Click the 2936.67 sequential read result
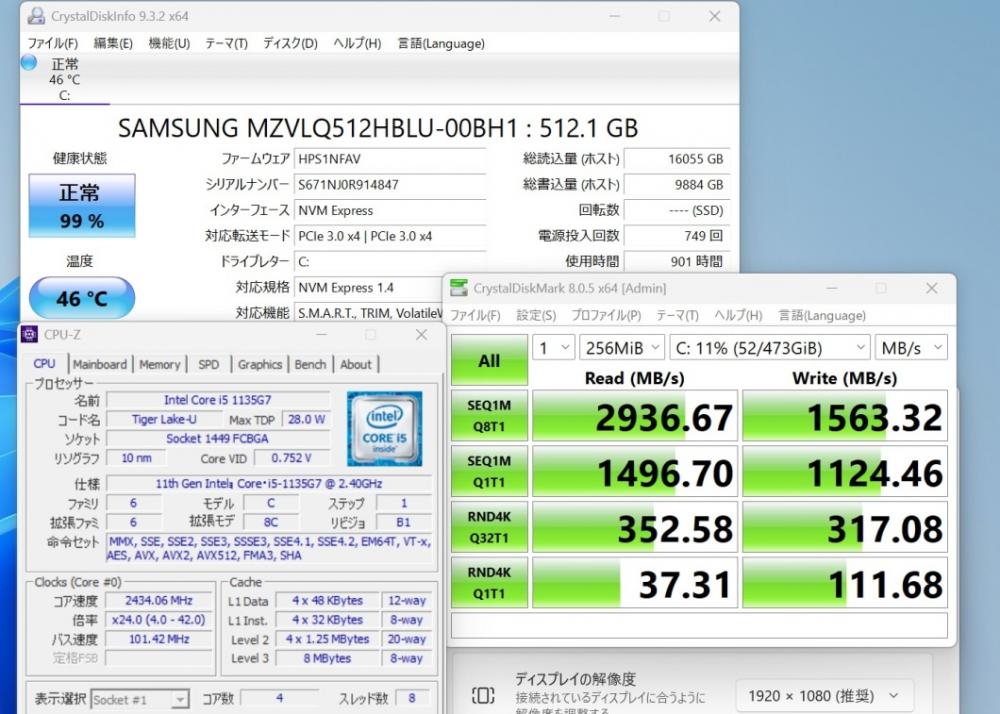This screenshot has width=1000, height=714. 635,416
